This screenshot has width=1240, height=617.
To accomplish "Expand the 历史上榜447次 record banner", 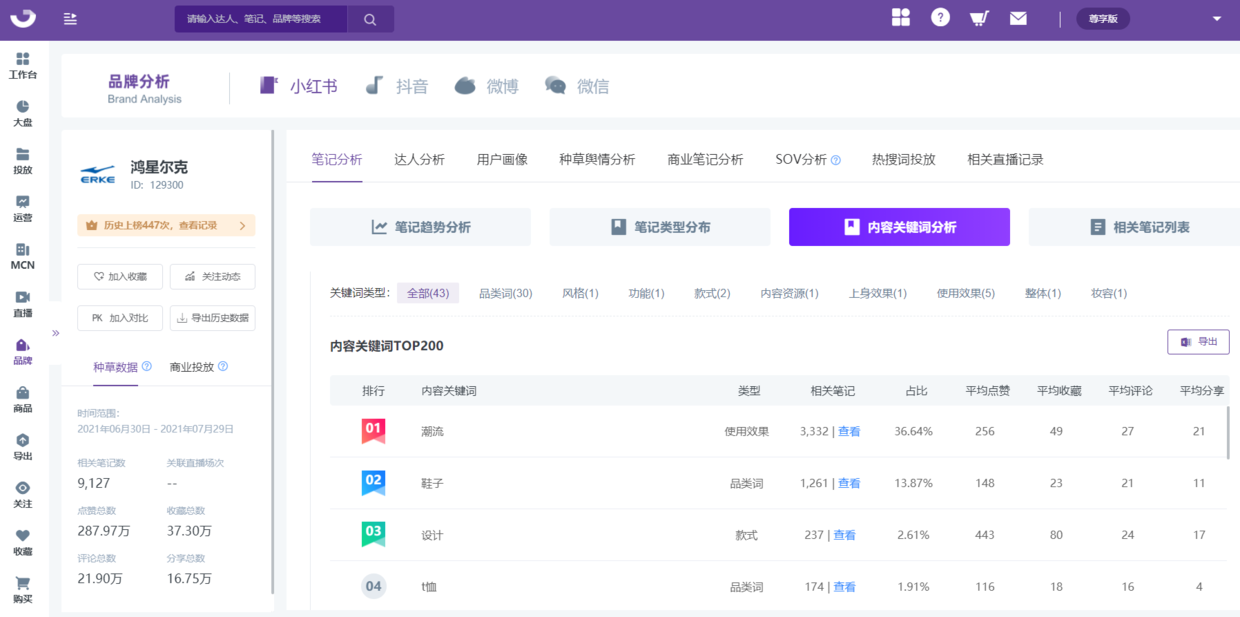I will 166,226.
